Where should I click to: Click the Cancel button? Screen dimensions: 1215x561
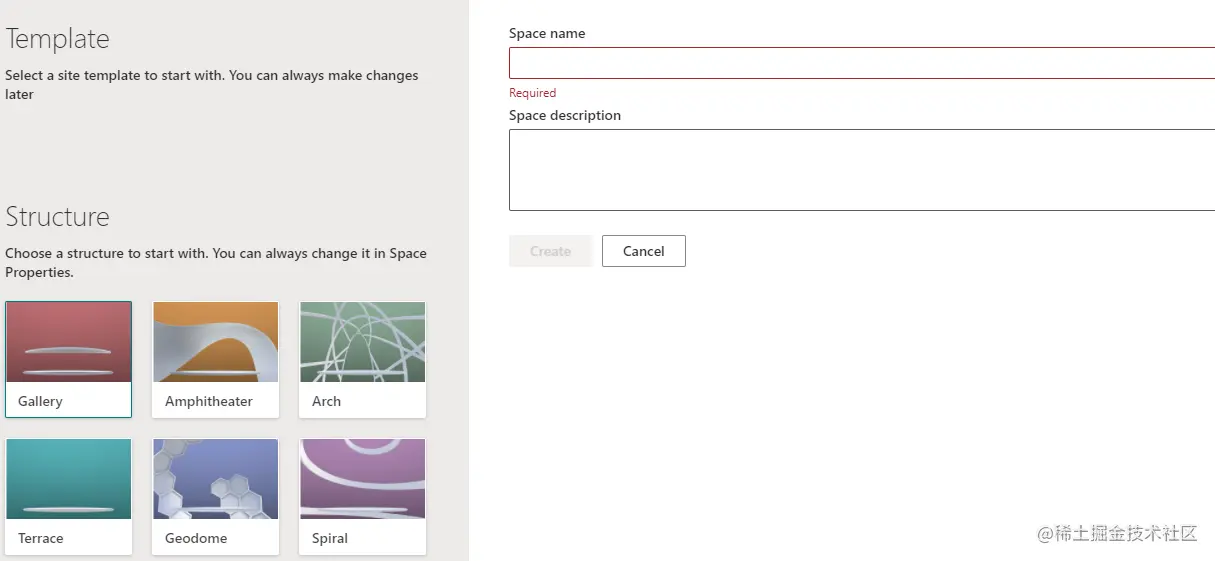643,251
